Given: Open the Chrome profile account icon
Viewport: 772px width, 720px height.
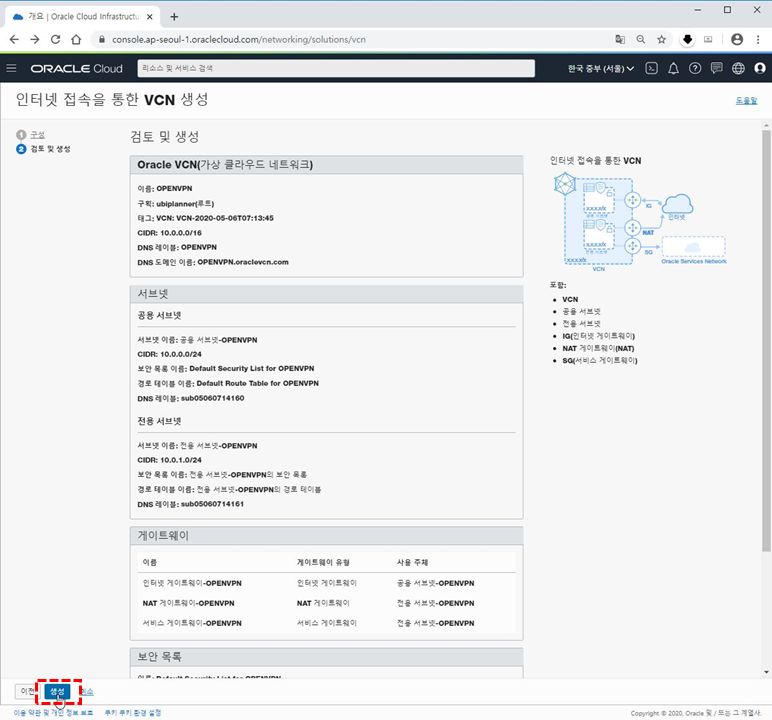Looking at the screenshot, I should point(737,39).
